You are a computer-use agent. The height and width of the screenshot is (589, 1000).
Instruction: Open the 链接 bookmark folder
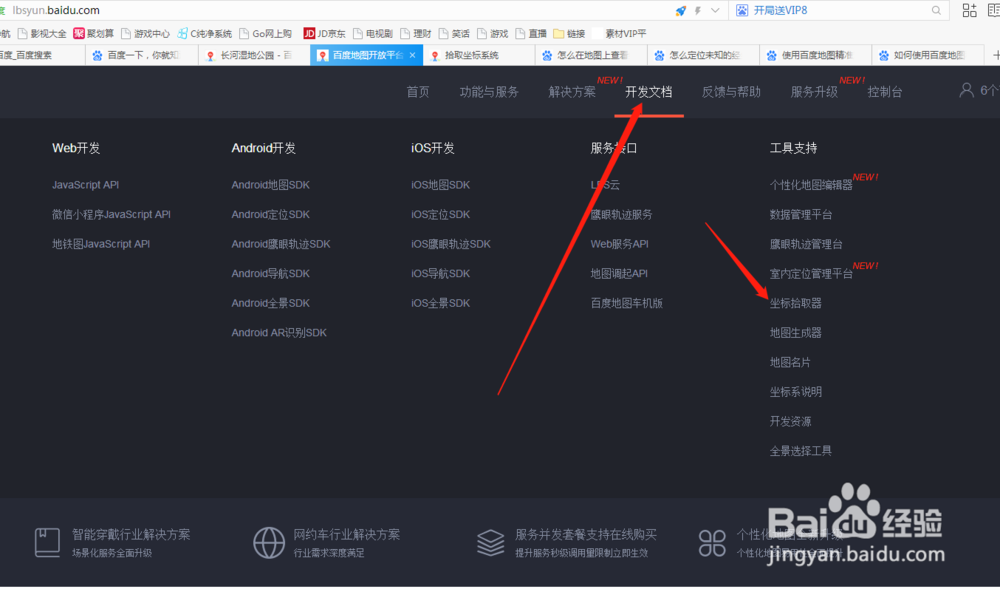(569, 34)
